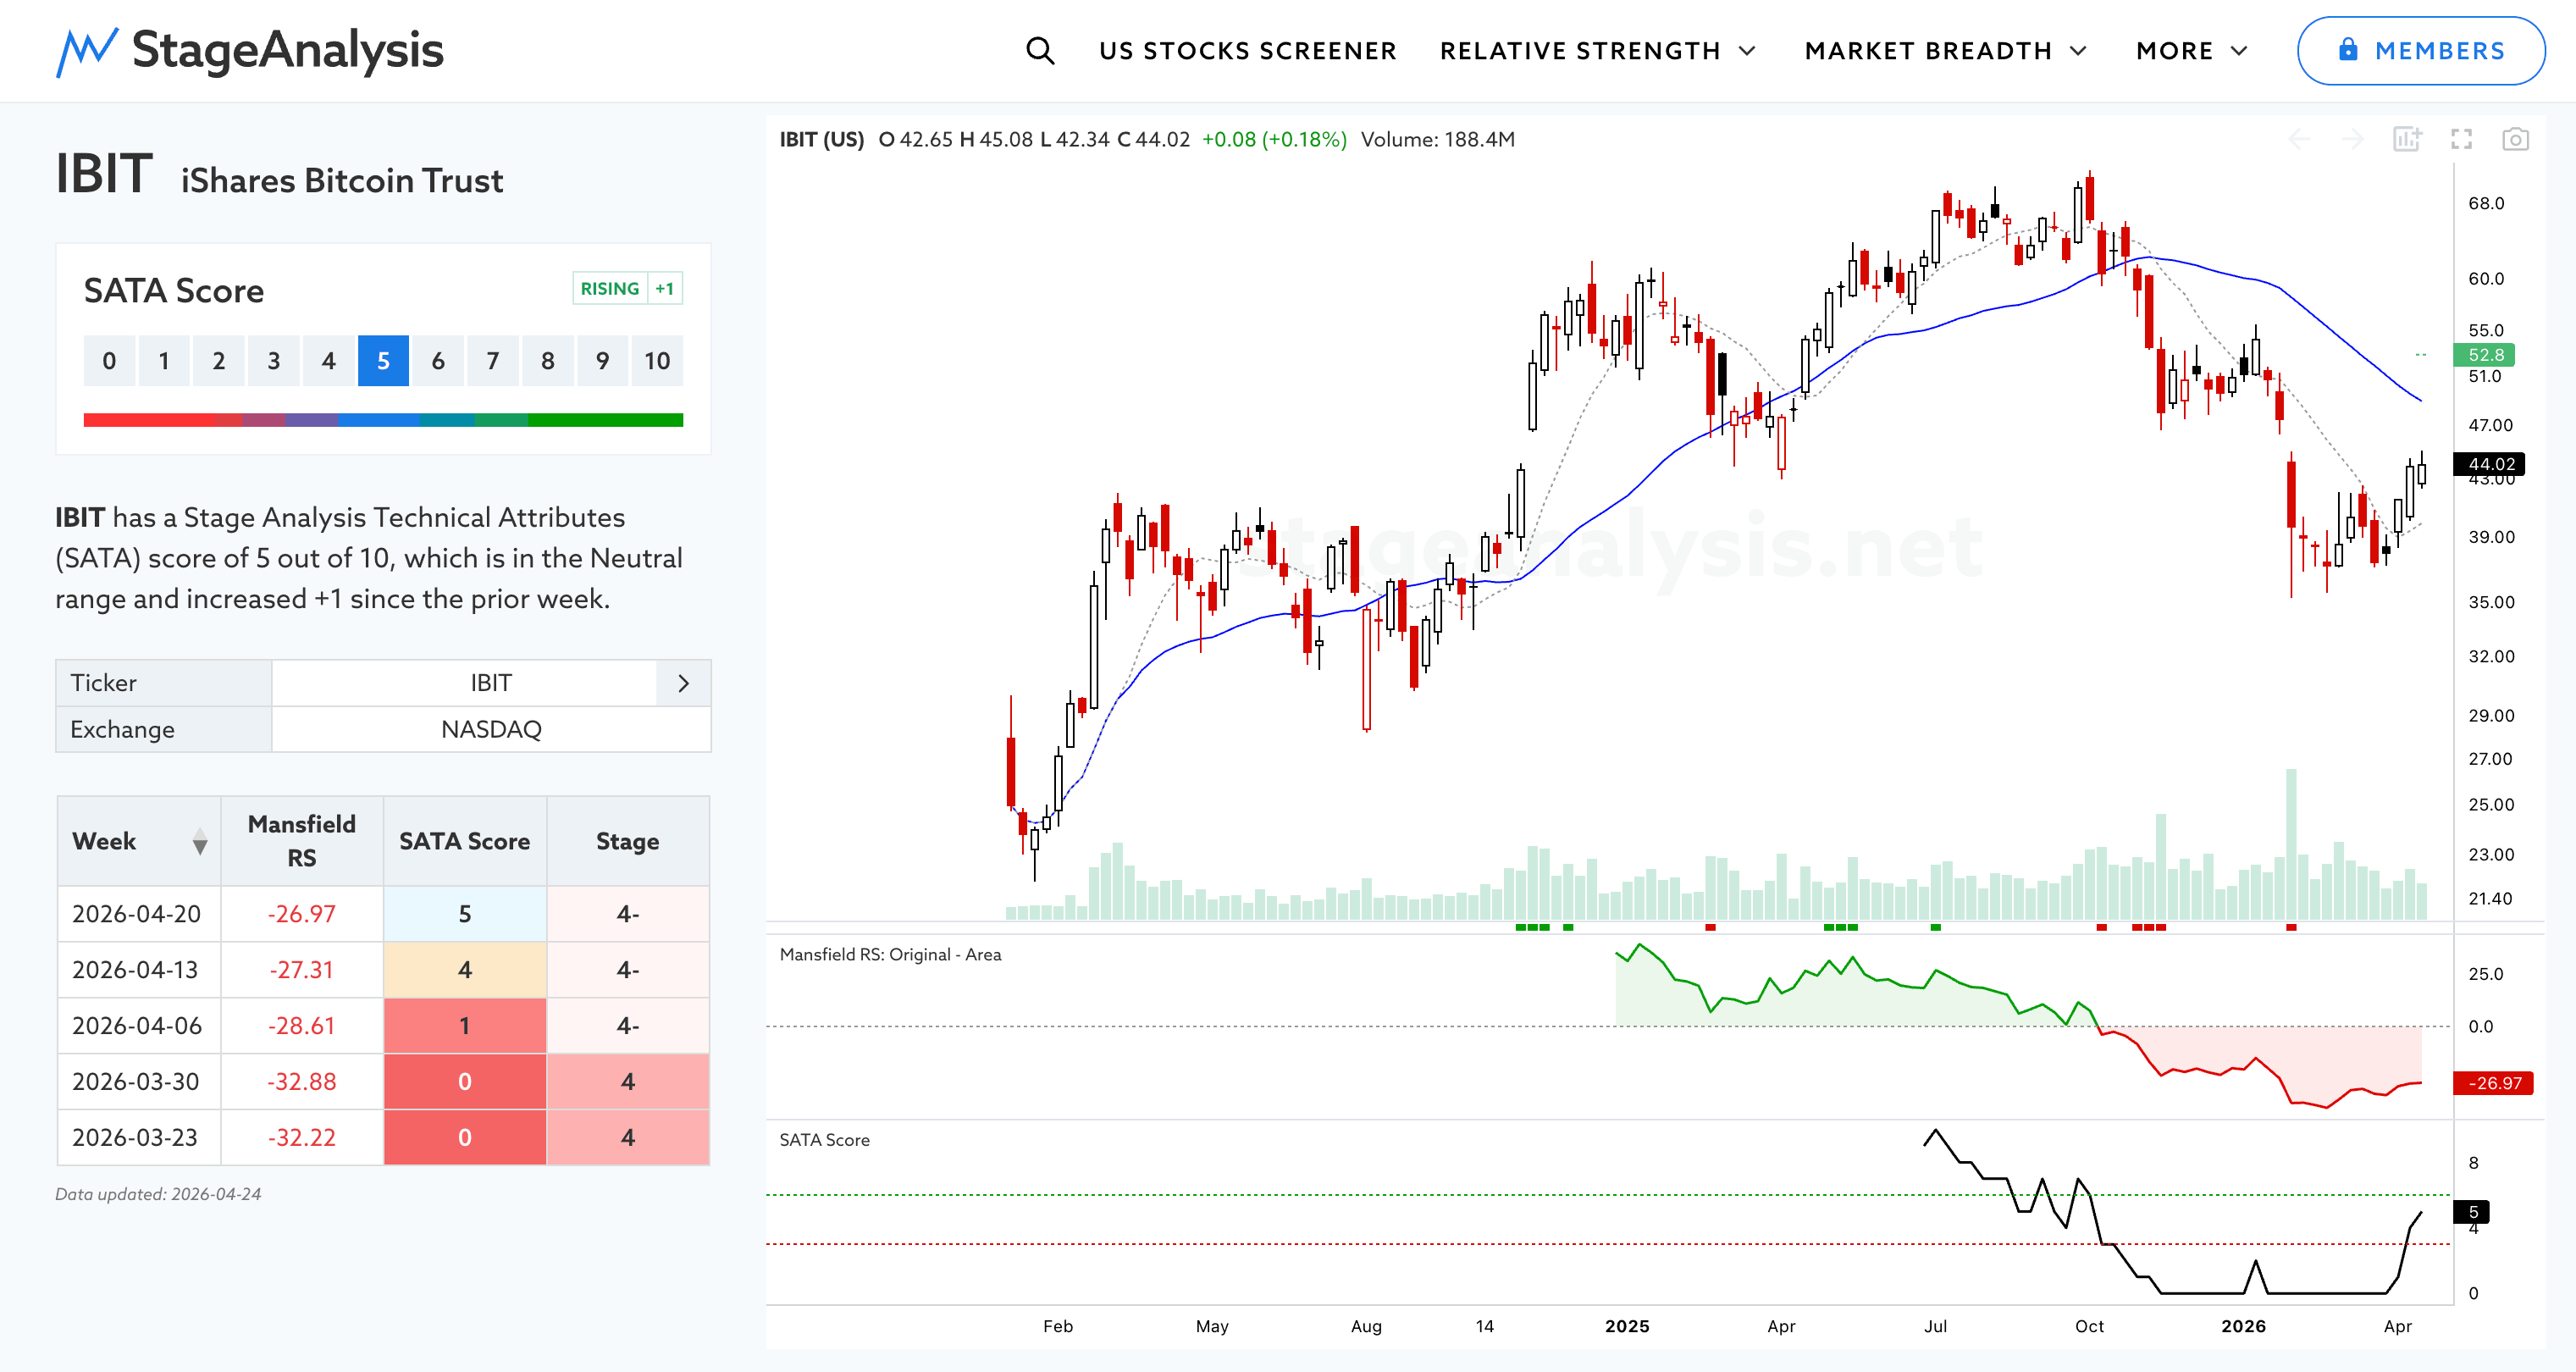Open the IBIT ticker row chevron
Image resolution: width=2576 pixels, height=1372 pixels.
click(x=684, y=683)
